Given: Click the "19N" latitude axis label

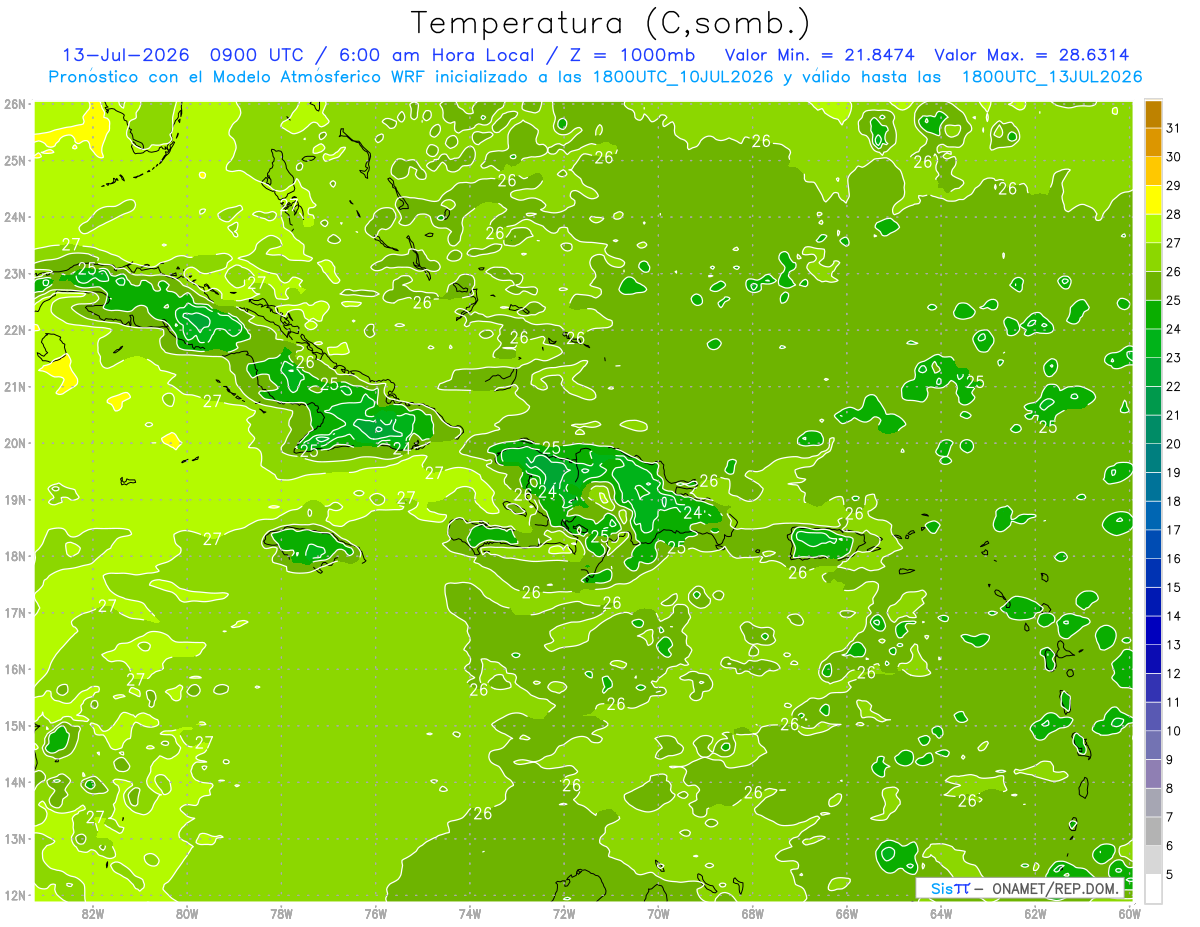Looking at the screenshot, I should (x=14, y=500).
